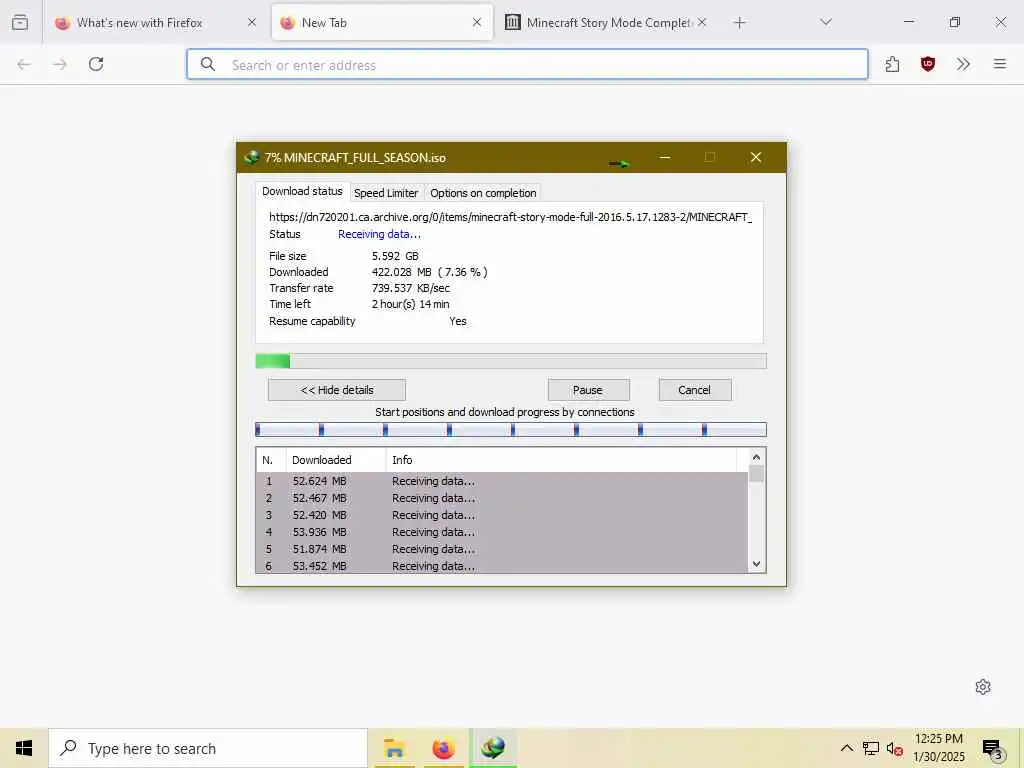Click the Hide details button

(x=337, y=390)
